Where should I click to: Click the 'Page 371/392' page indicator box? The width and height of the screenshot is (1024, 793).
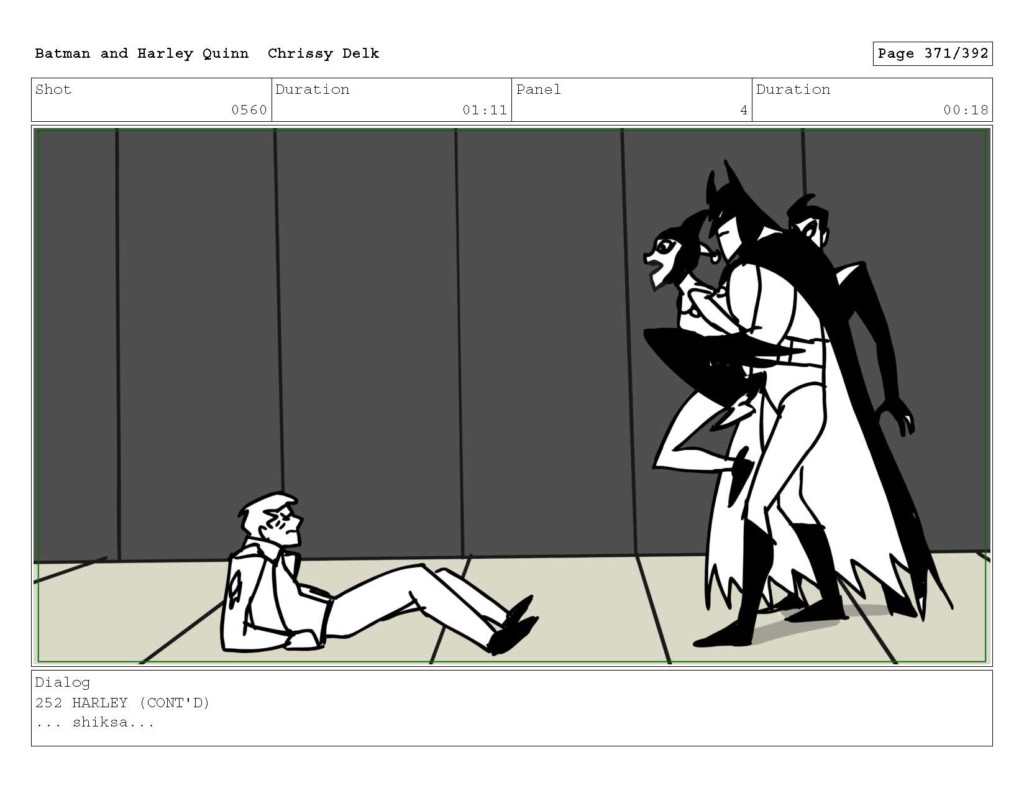click(x=932, y=54)
